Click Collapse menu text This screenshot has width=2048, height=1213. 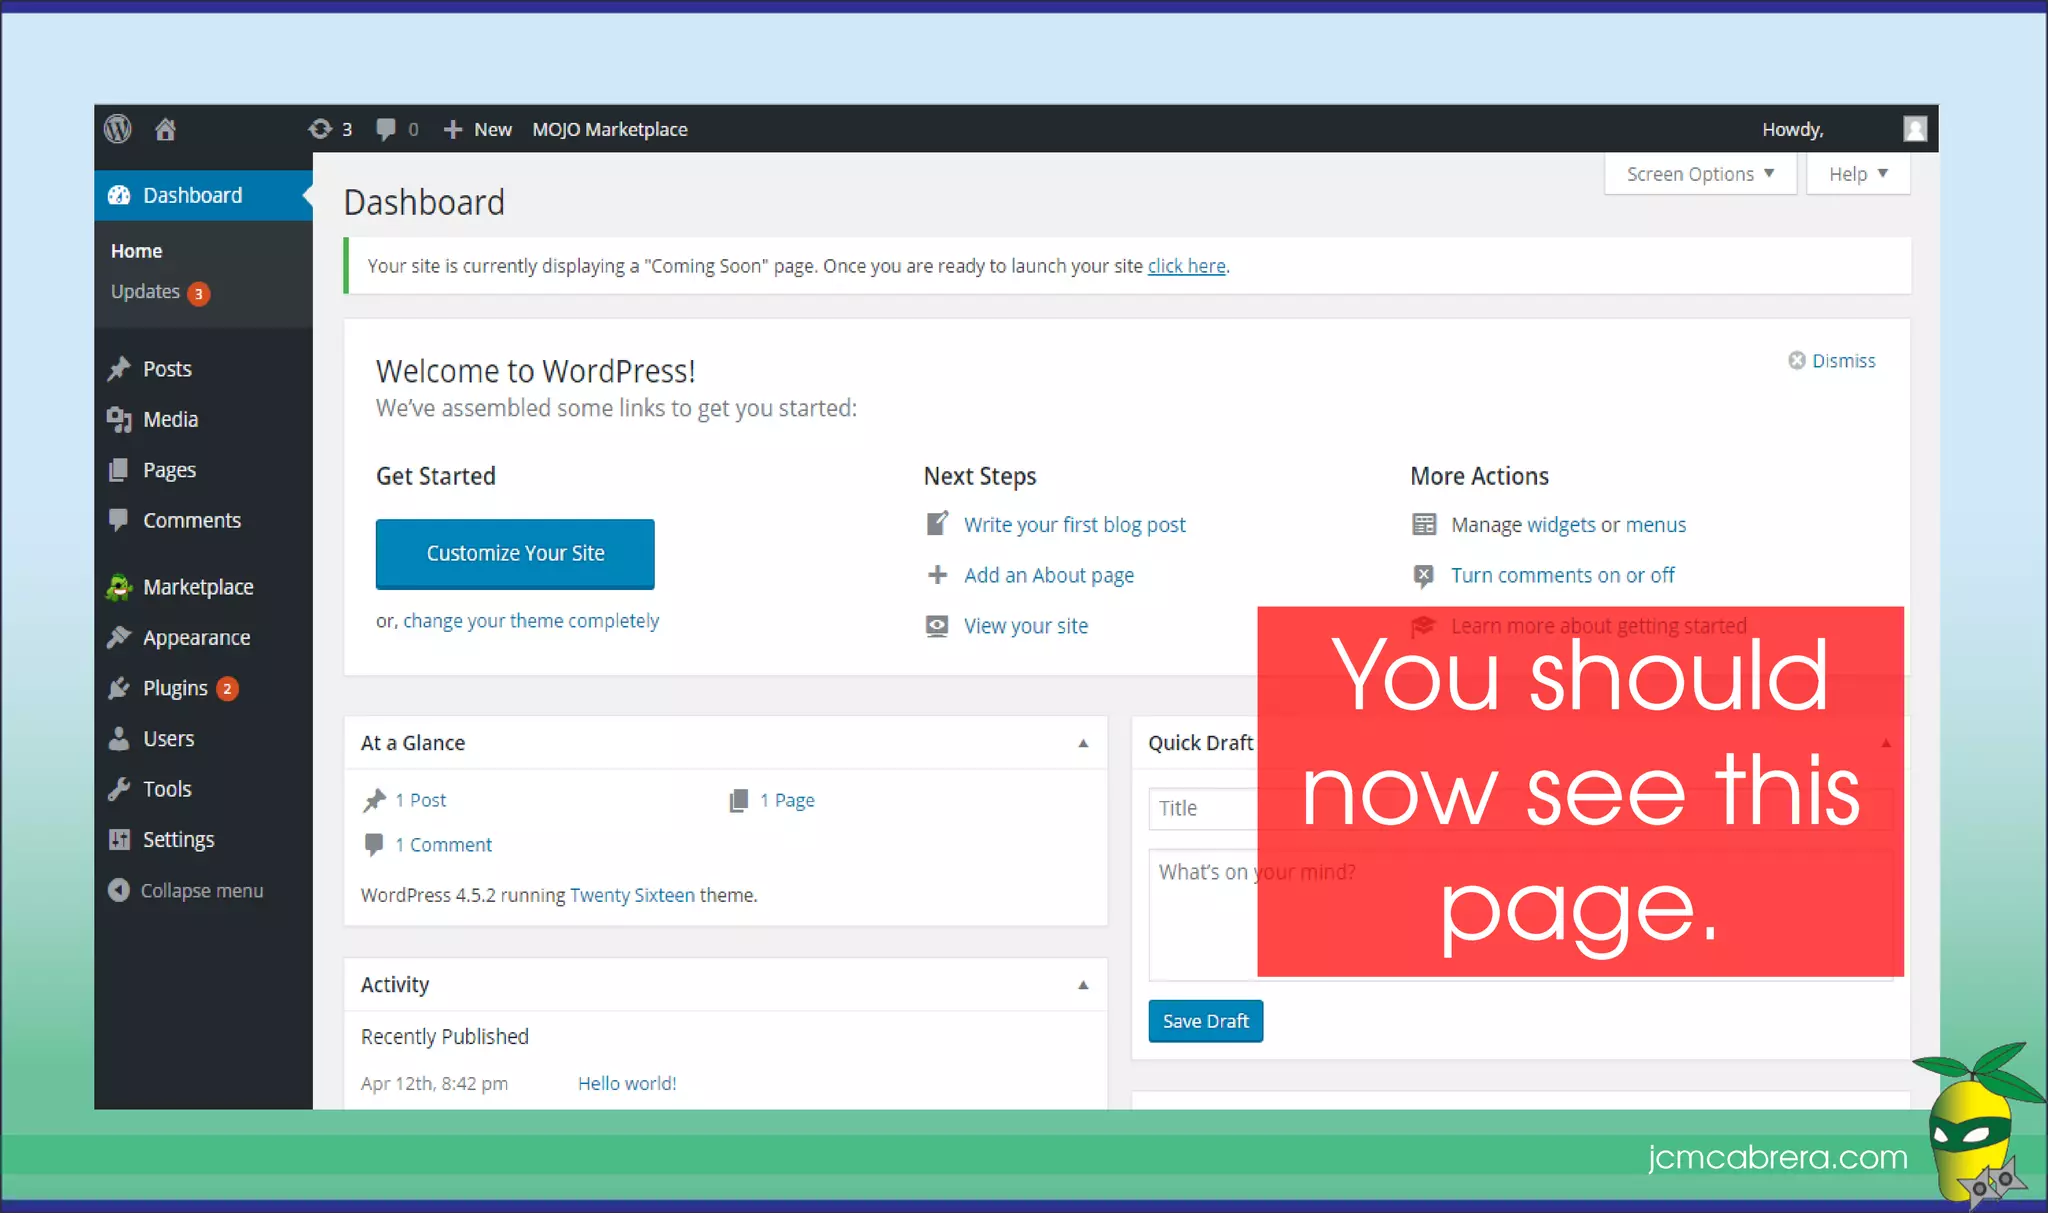[x=202, y=890]
